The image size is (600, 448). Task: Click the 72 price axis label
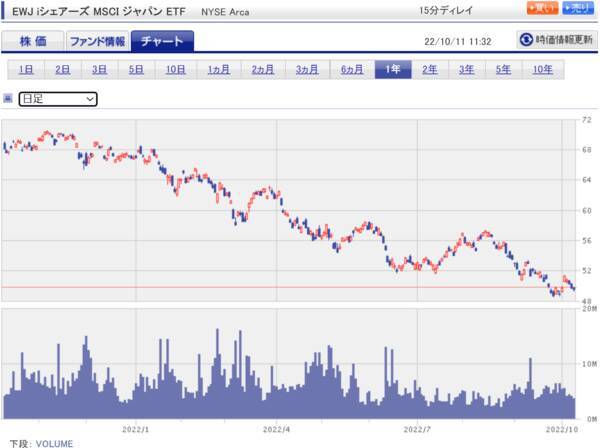[x=587, y=120]
